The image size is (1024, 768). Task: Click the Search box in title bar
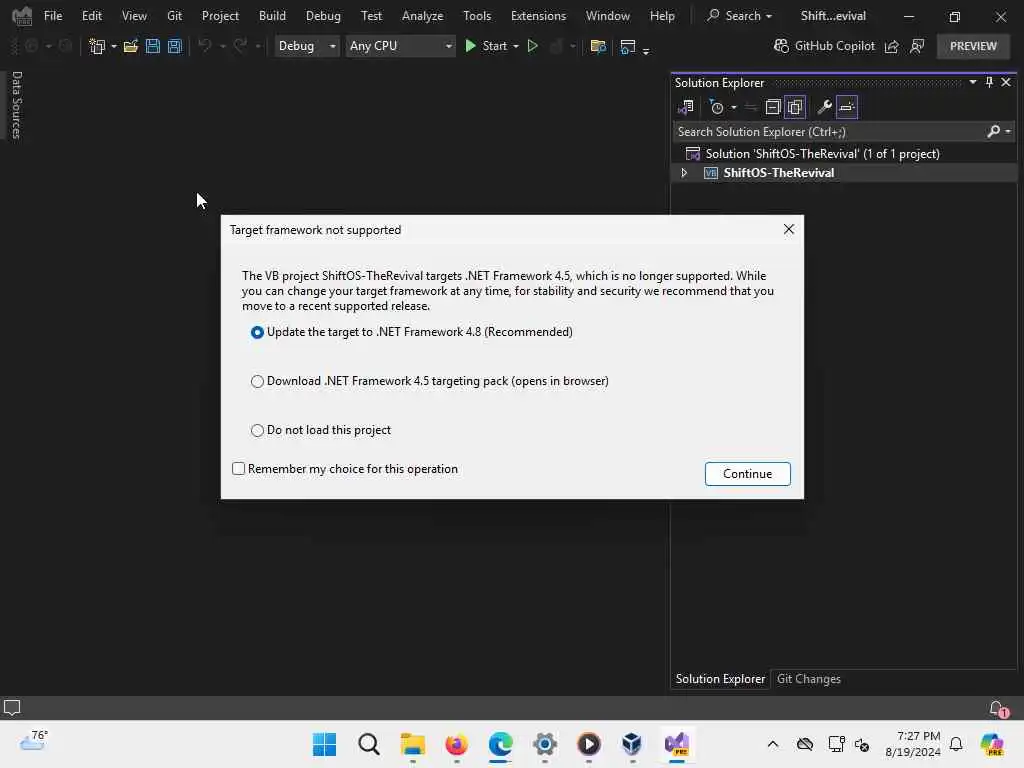point(739,16)
